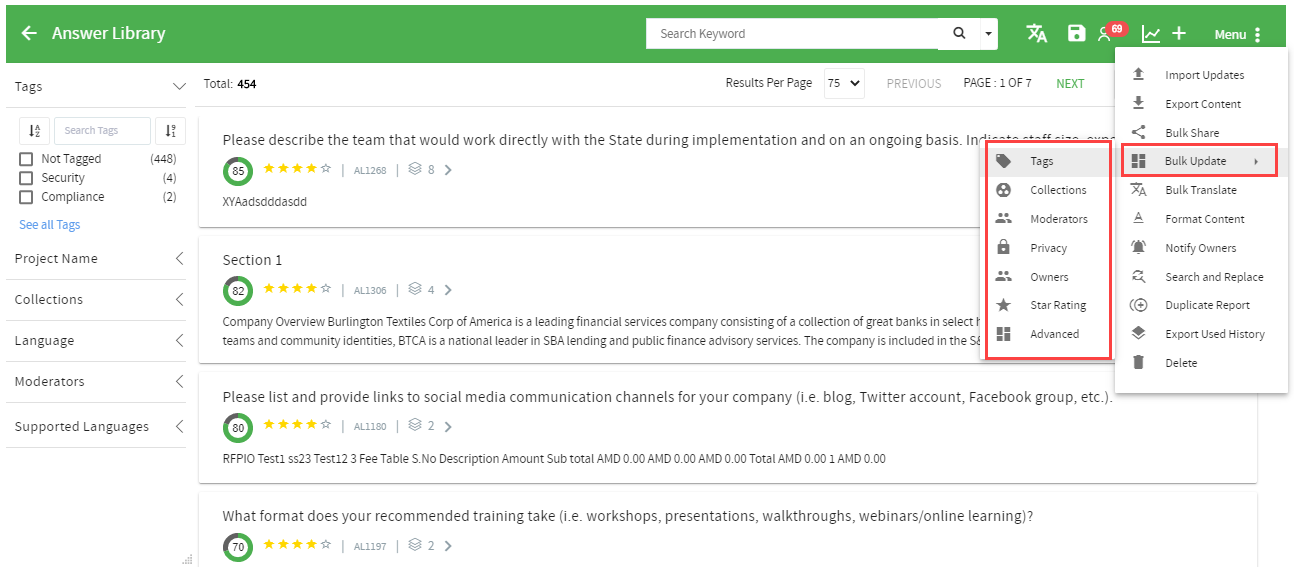Open the social media channels question

pos(667,397)
